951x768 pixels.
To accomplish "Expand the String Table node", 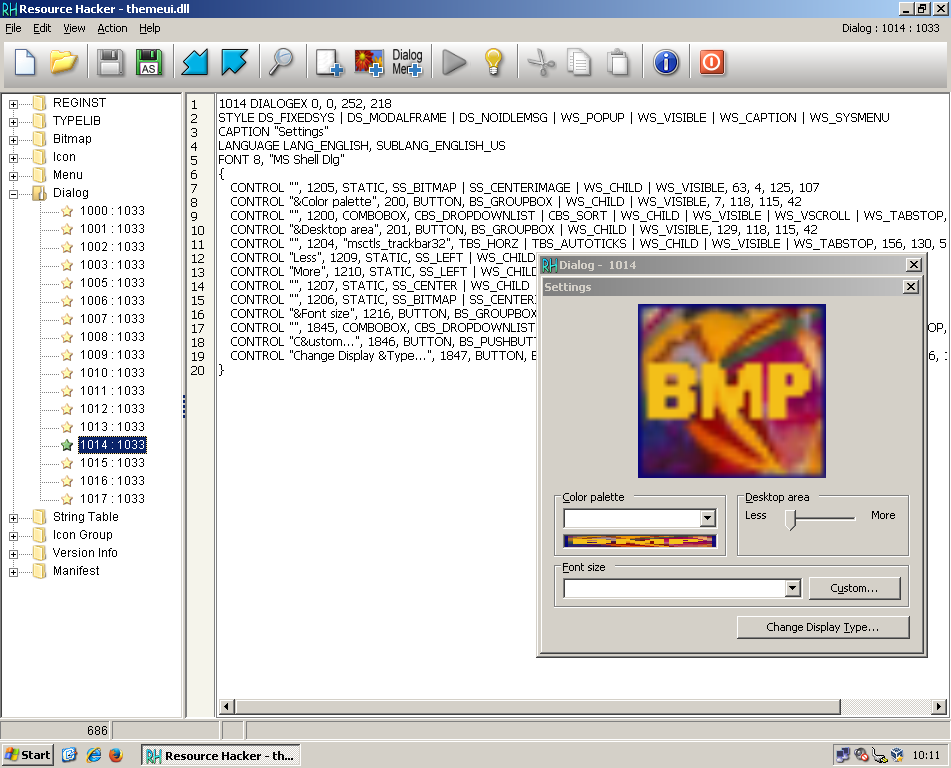I will pyautogui.click(x=14, y=517).
